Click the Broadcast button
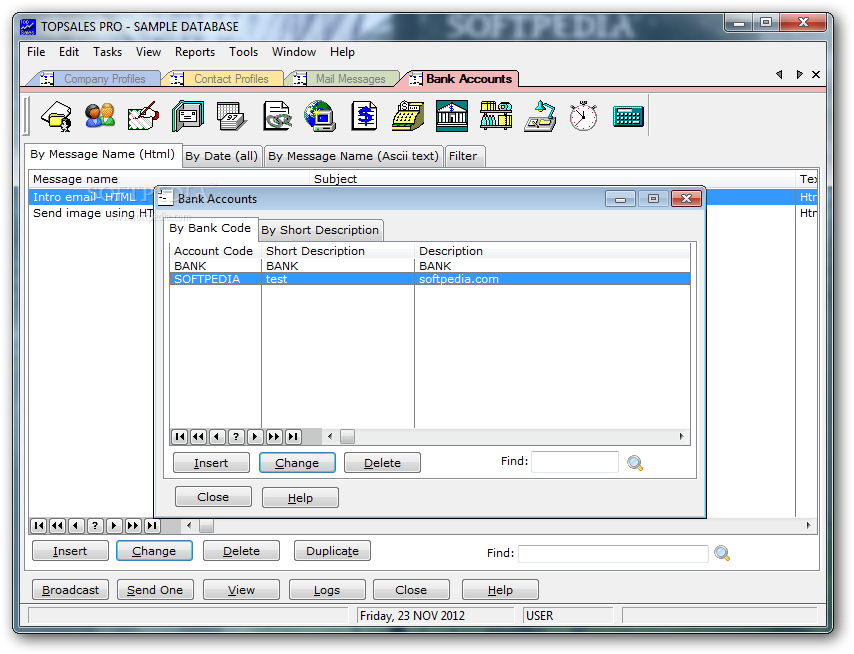 pyautogui.click(x=70, y=590)
